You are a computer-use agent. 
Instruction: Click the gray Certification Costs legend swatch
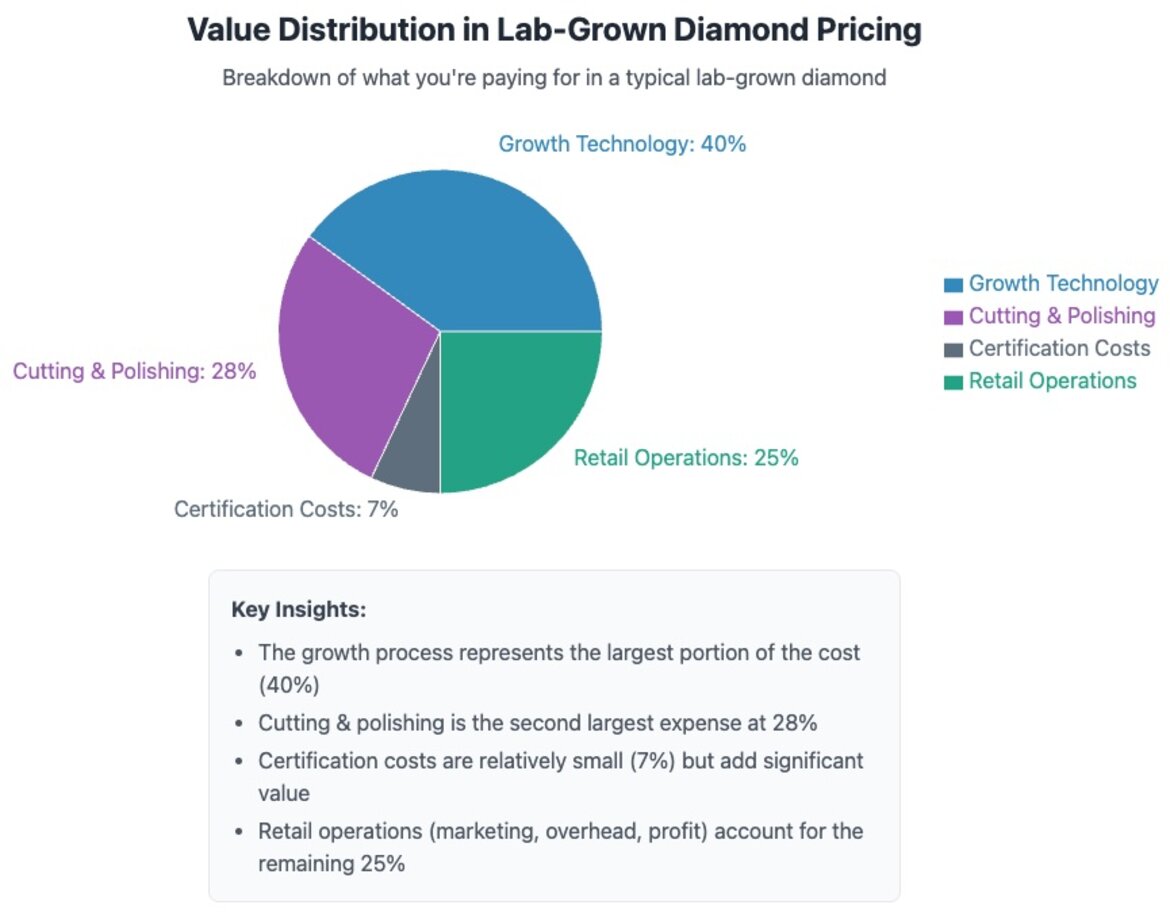pos(953,350)
